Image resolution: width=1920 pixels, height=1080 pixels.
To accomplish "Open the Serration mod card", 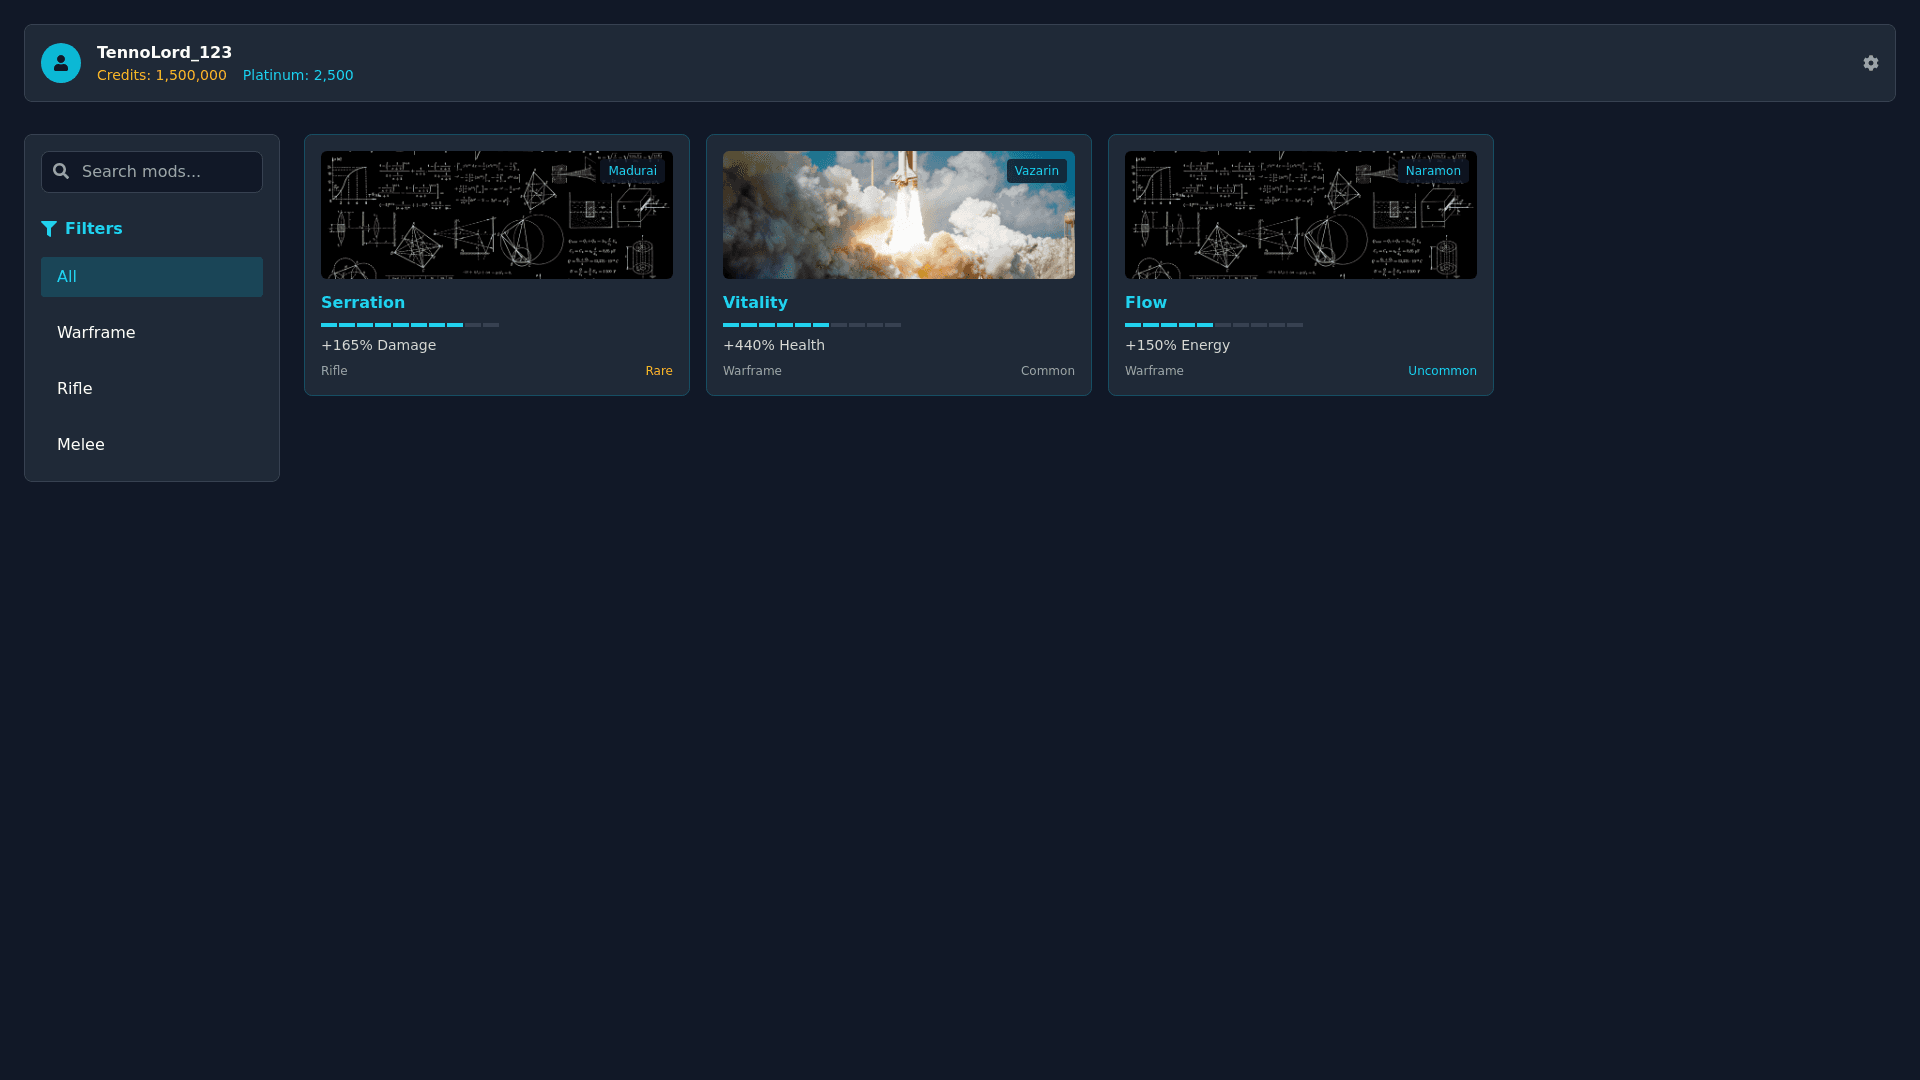I will click(496, 264).
